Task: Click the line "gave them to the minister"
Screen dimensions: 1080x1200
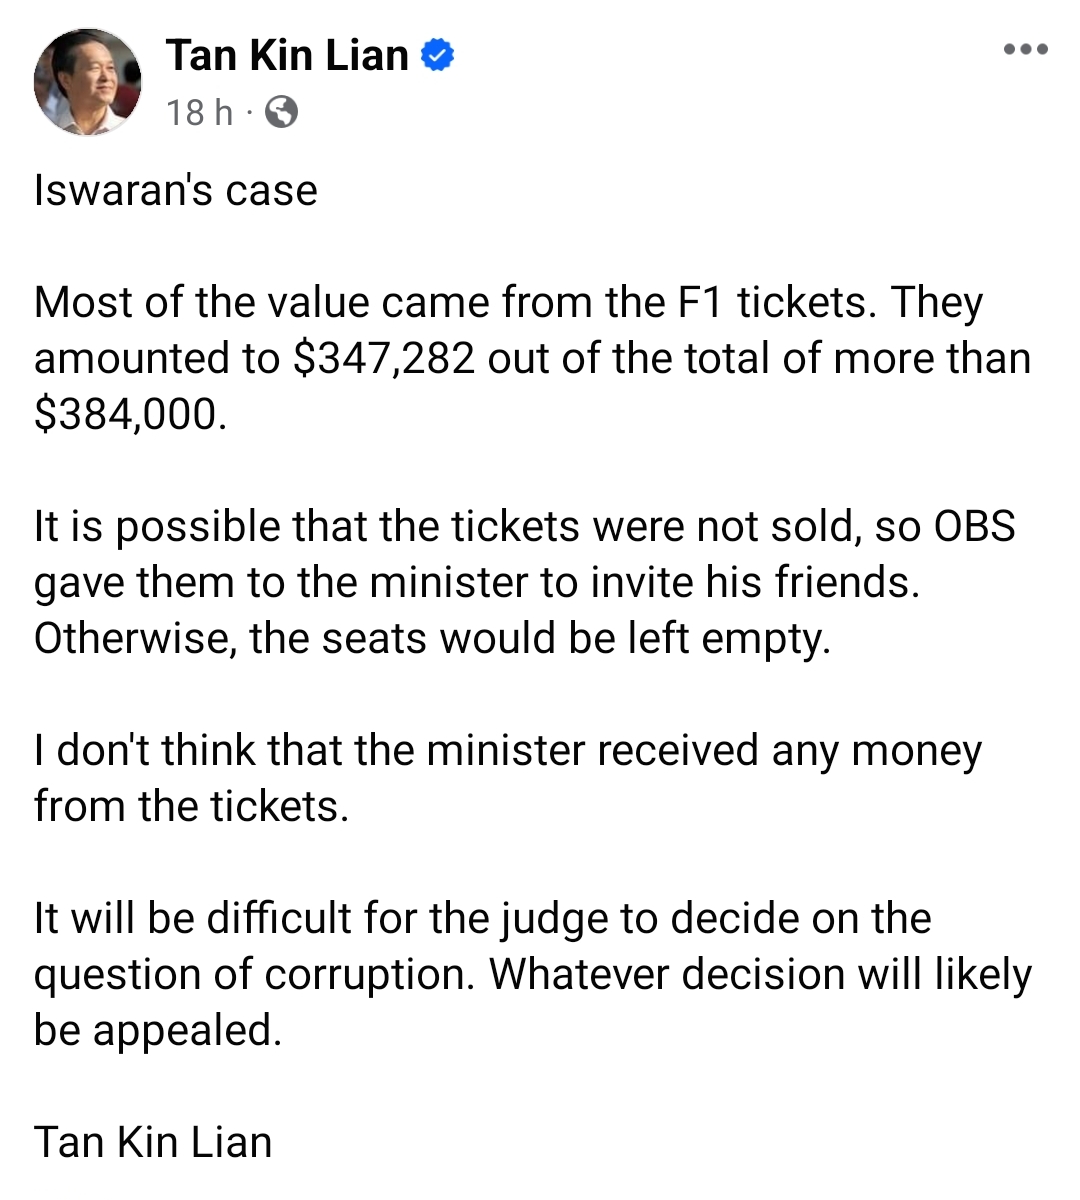Action: click(x=477, y=583)
